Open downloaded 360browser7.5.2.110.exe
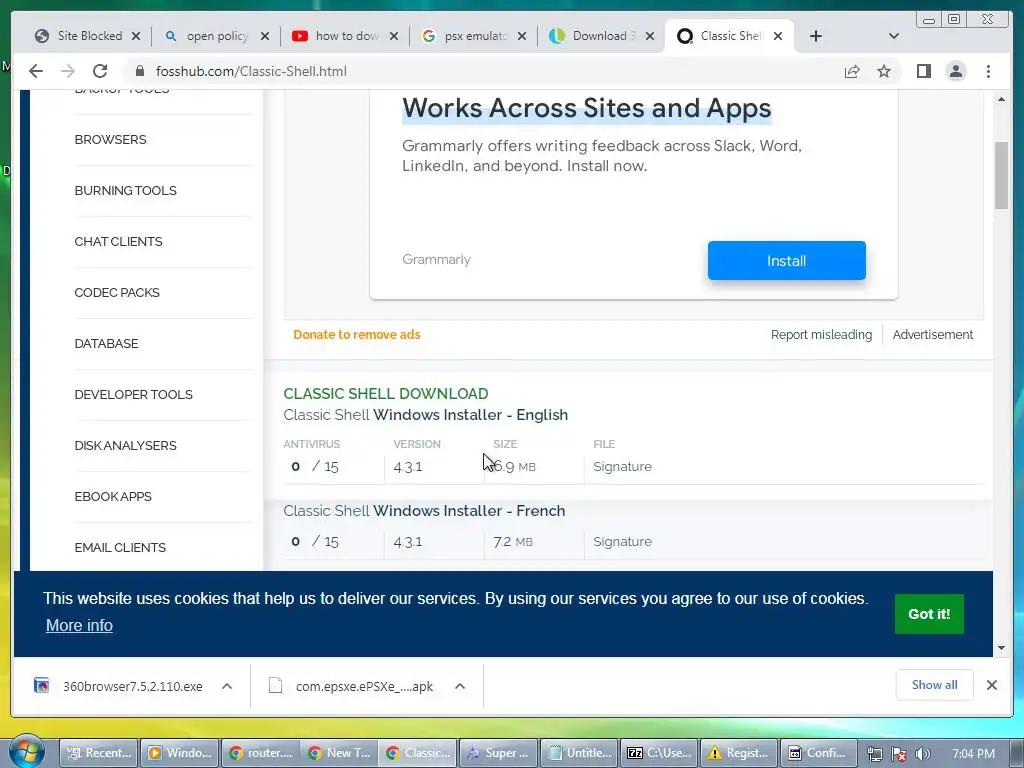 pos(119,686)
